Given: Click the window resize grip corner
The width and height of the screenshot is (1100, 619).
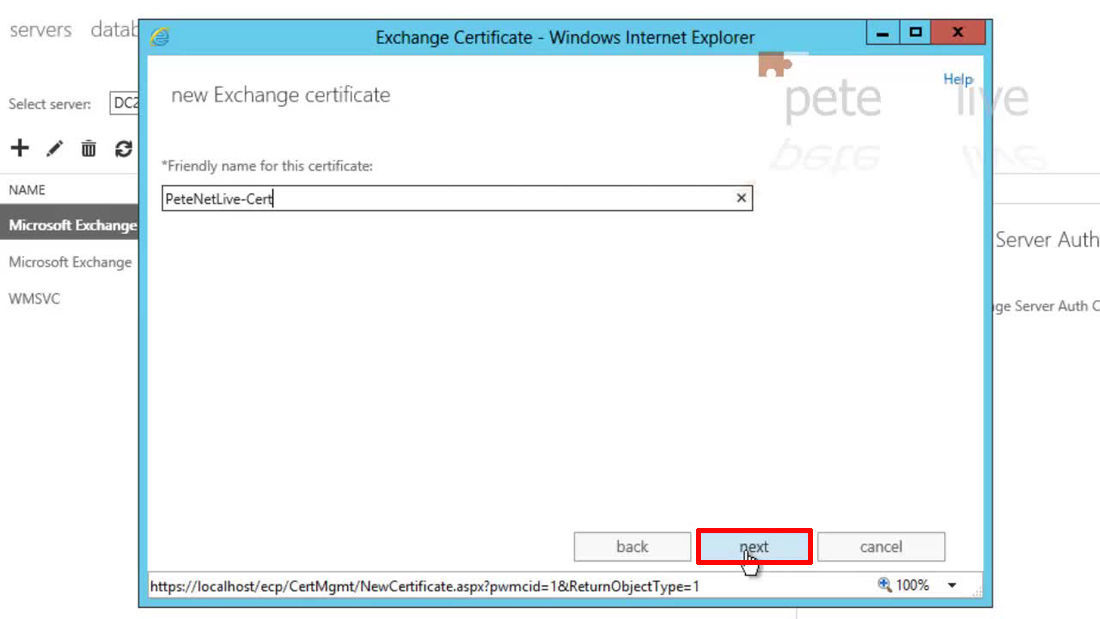Looking at the screenshot, I should click(x=977, y=592).
